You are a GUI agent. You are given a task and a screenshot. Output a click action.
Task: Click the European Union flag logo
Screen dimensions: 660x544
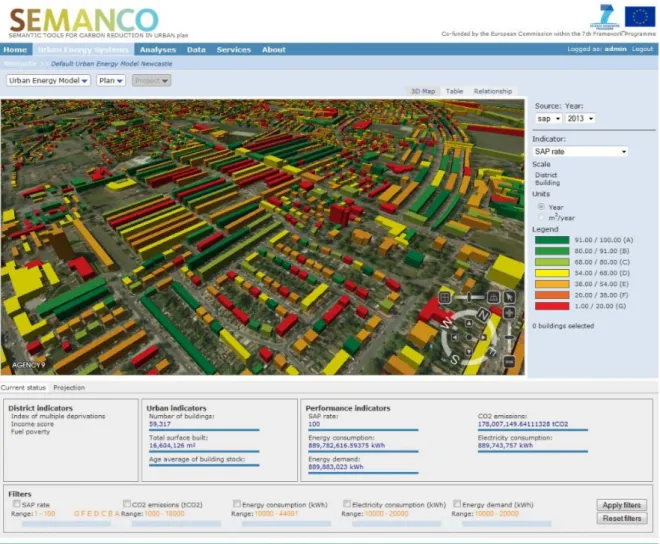tap(639, 17)
